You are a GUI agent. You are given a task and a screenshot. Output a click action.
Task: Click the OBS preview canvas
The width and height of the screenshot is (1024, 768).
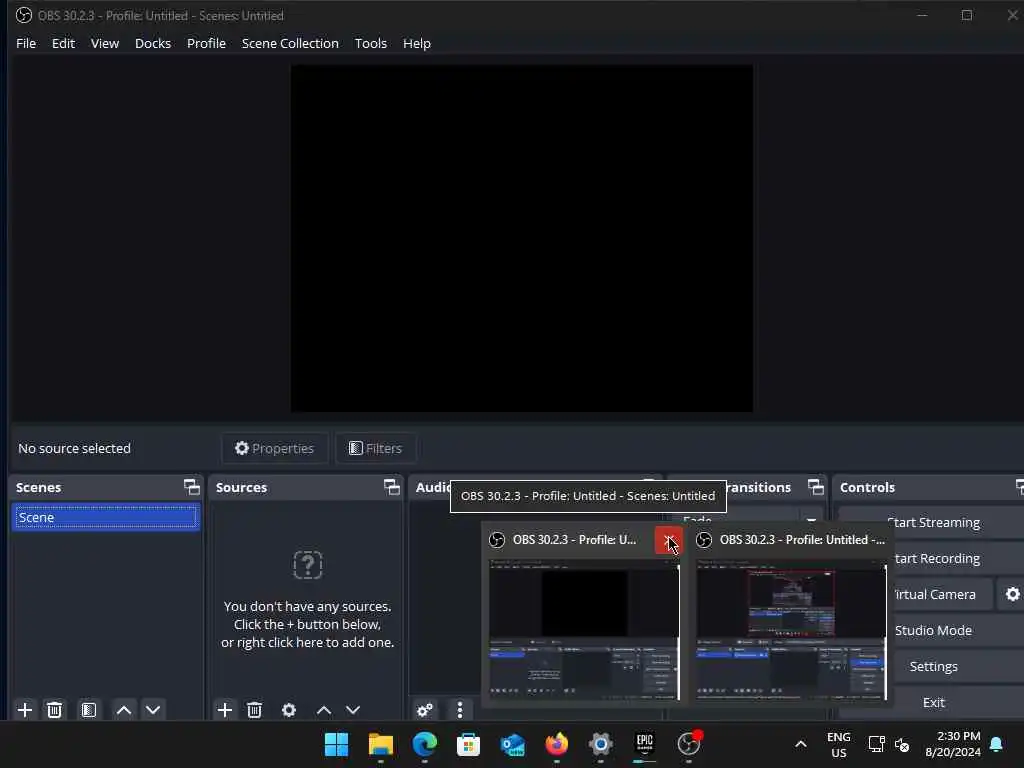coord(522,238)
